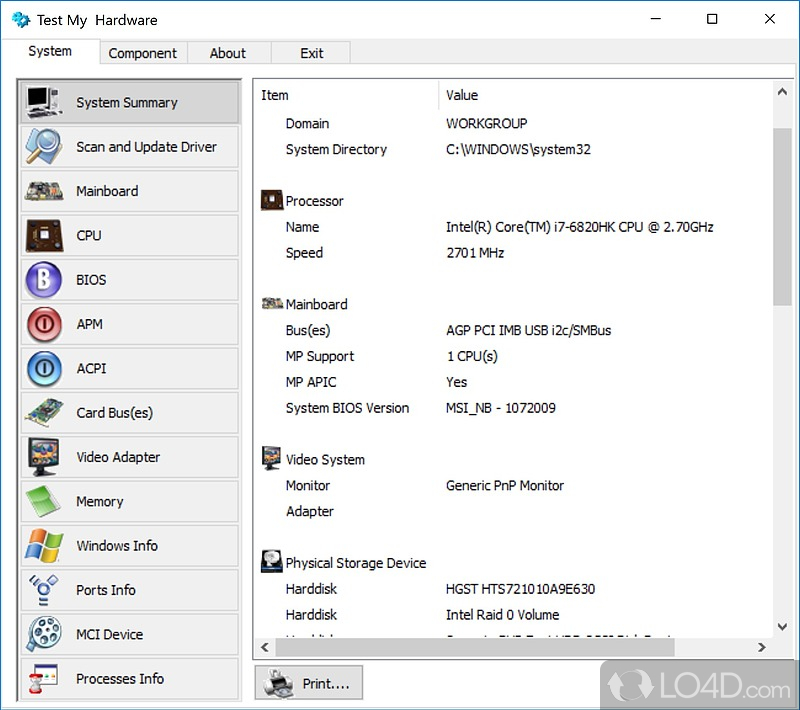The height and width of the screenshot is (710, 800).
Task: Click the CPU chip icon
Action: tap(44, 236)
